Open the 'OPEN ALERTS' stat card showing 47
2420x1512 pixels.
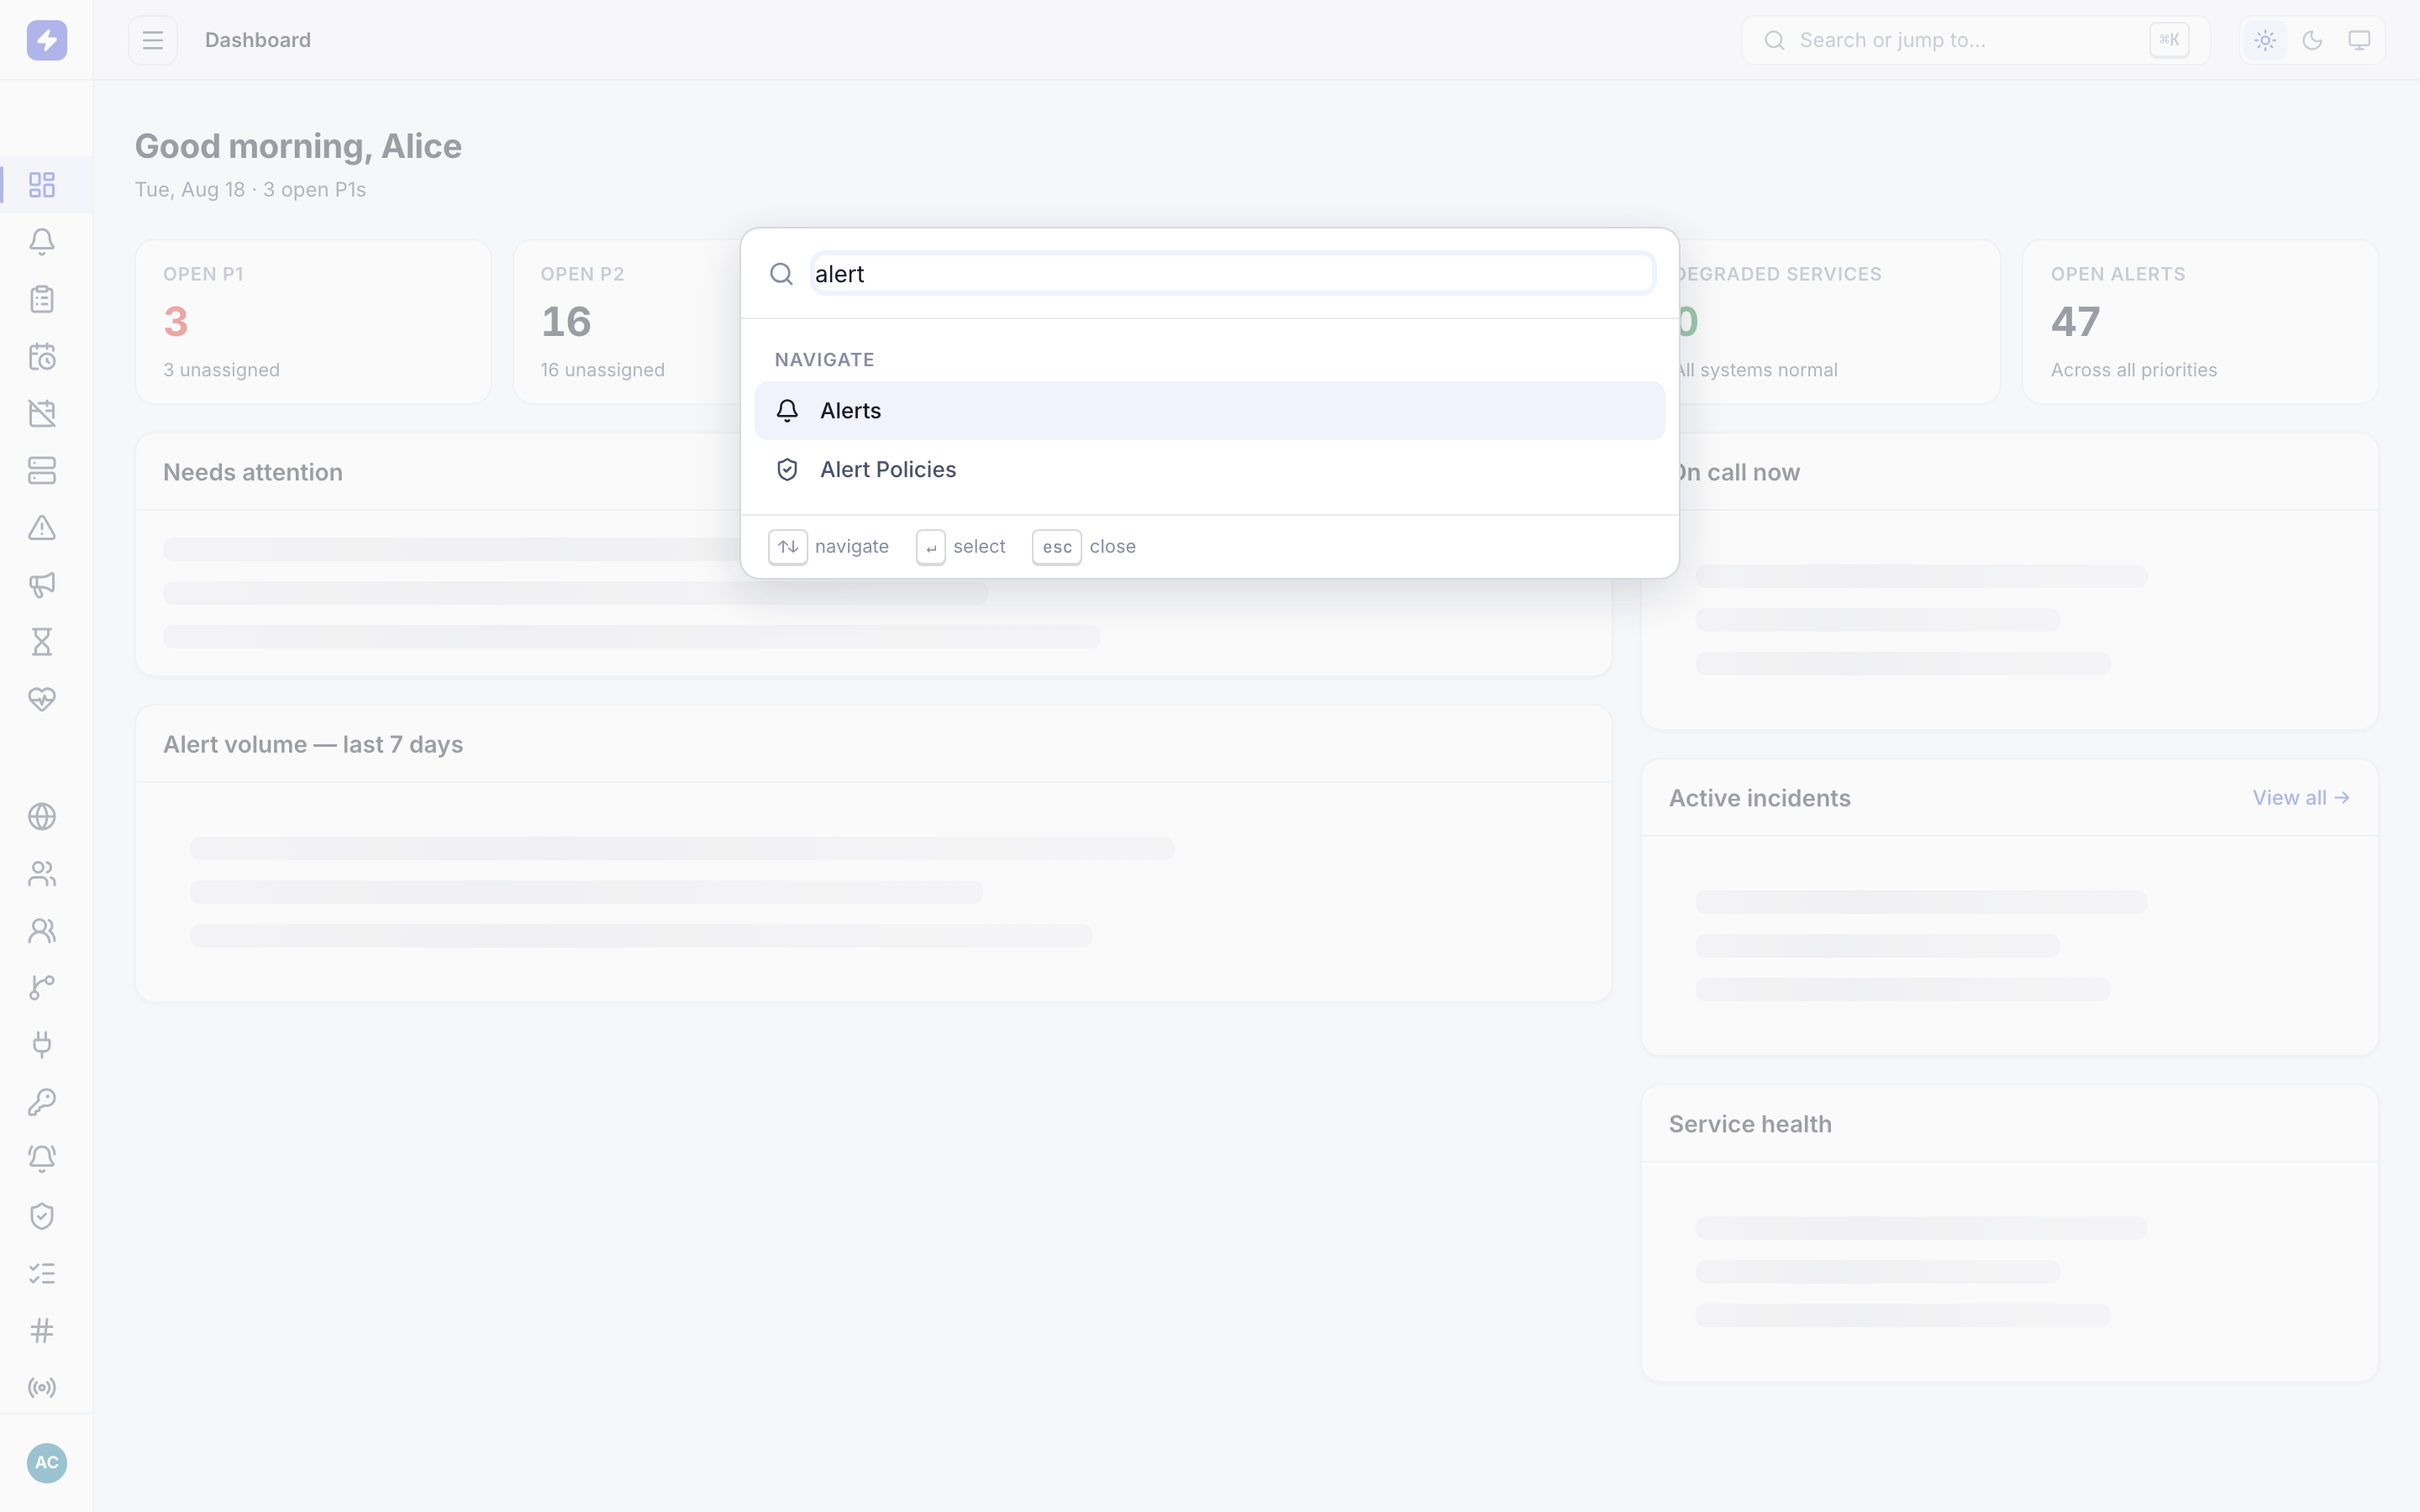(x=2200, y=322)
